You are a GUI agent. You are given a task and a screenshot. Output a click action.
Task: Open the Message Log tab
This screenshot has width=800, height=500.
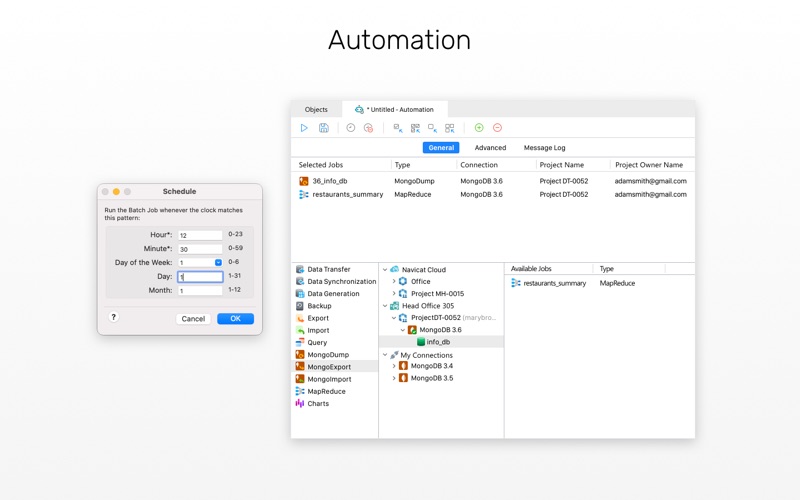tap(544, 147)
